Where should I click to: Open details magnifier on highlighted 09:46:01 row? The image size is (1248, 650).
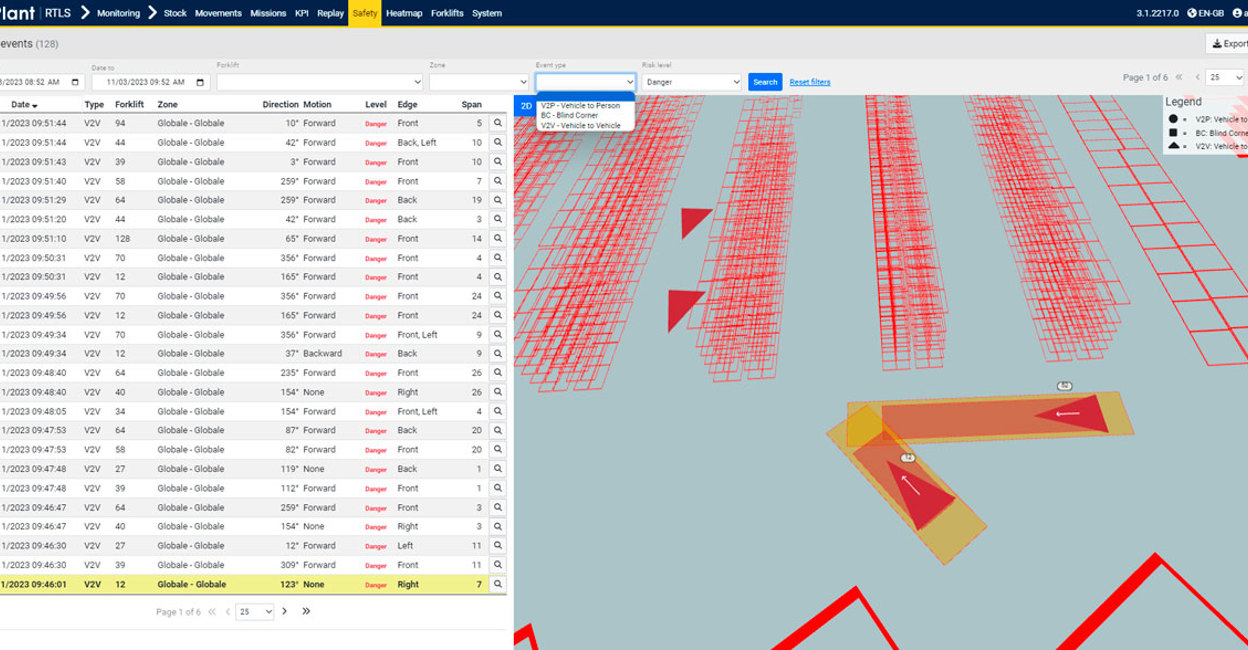(x=497, y=585)
